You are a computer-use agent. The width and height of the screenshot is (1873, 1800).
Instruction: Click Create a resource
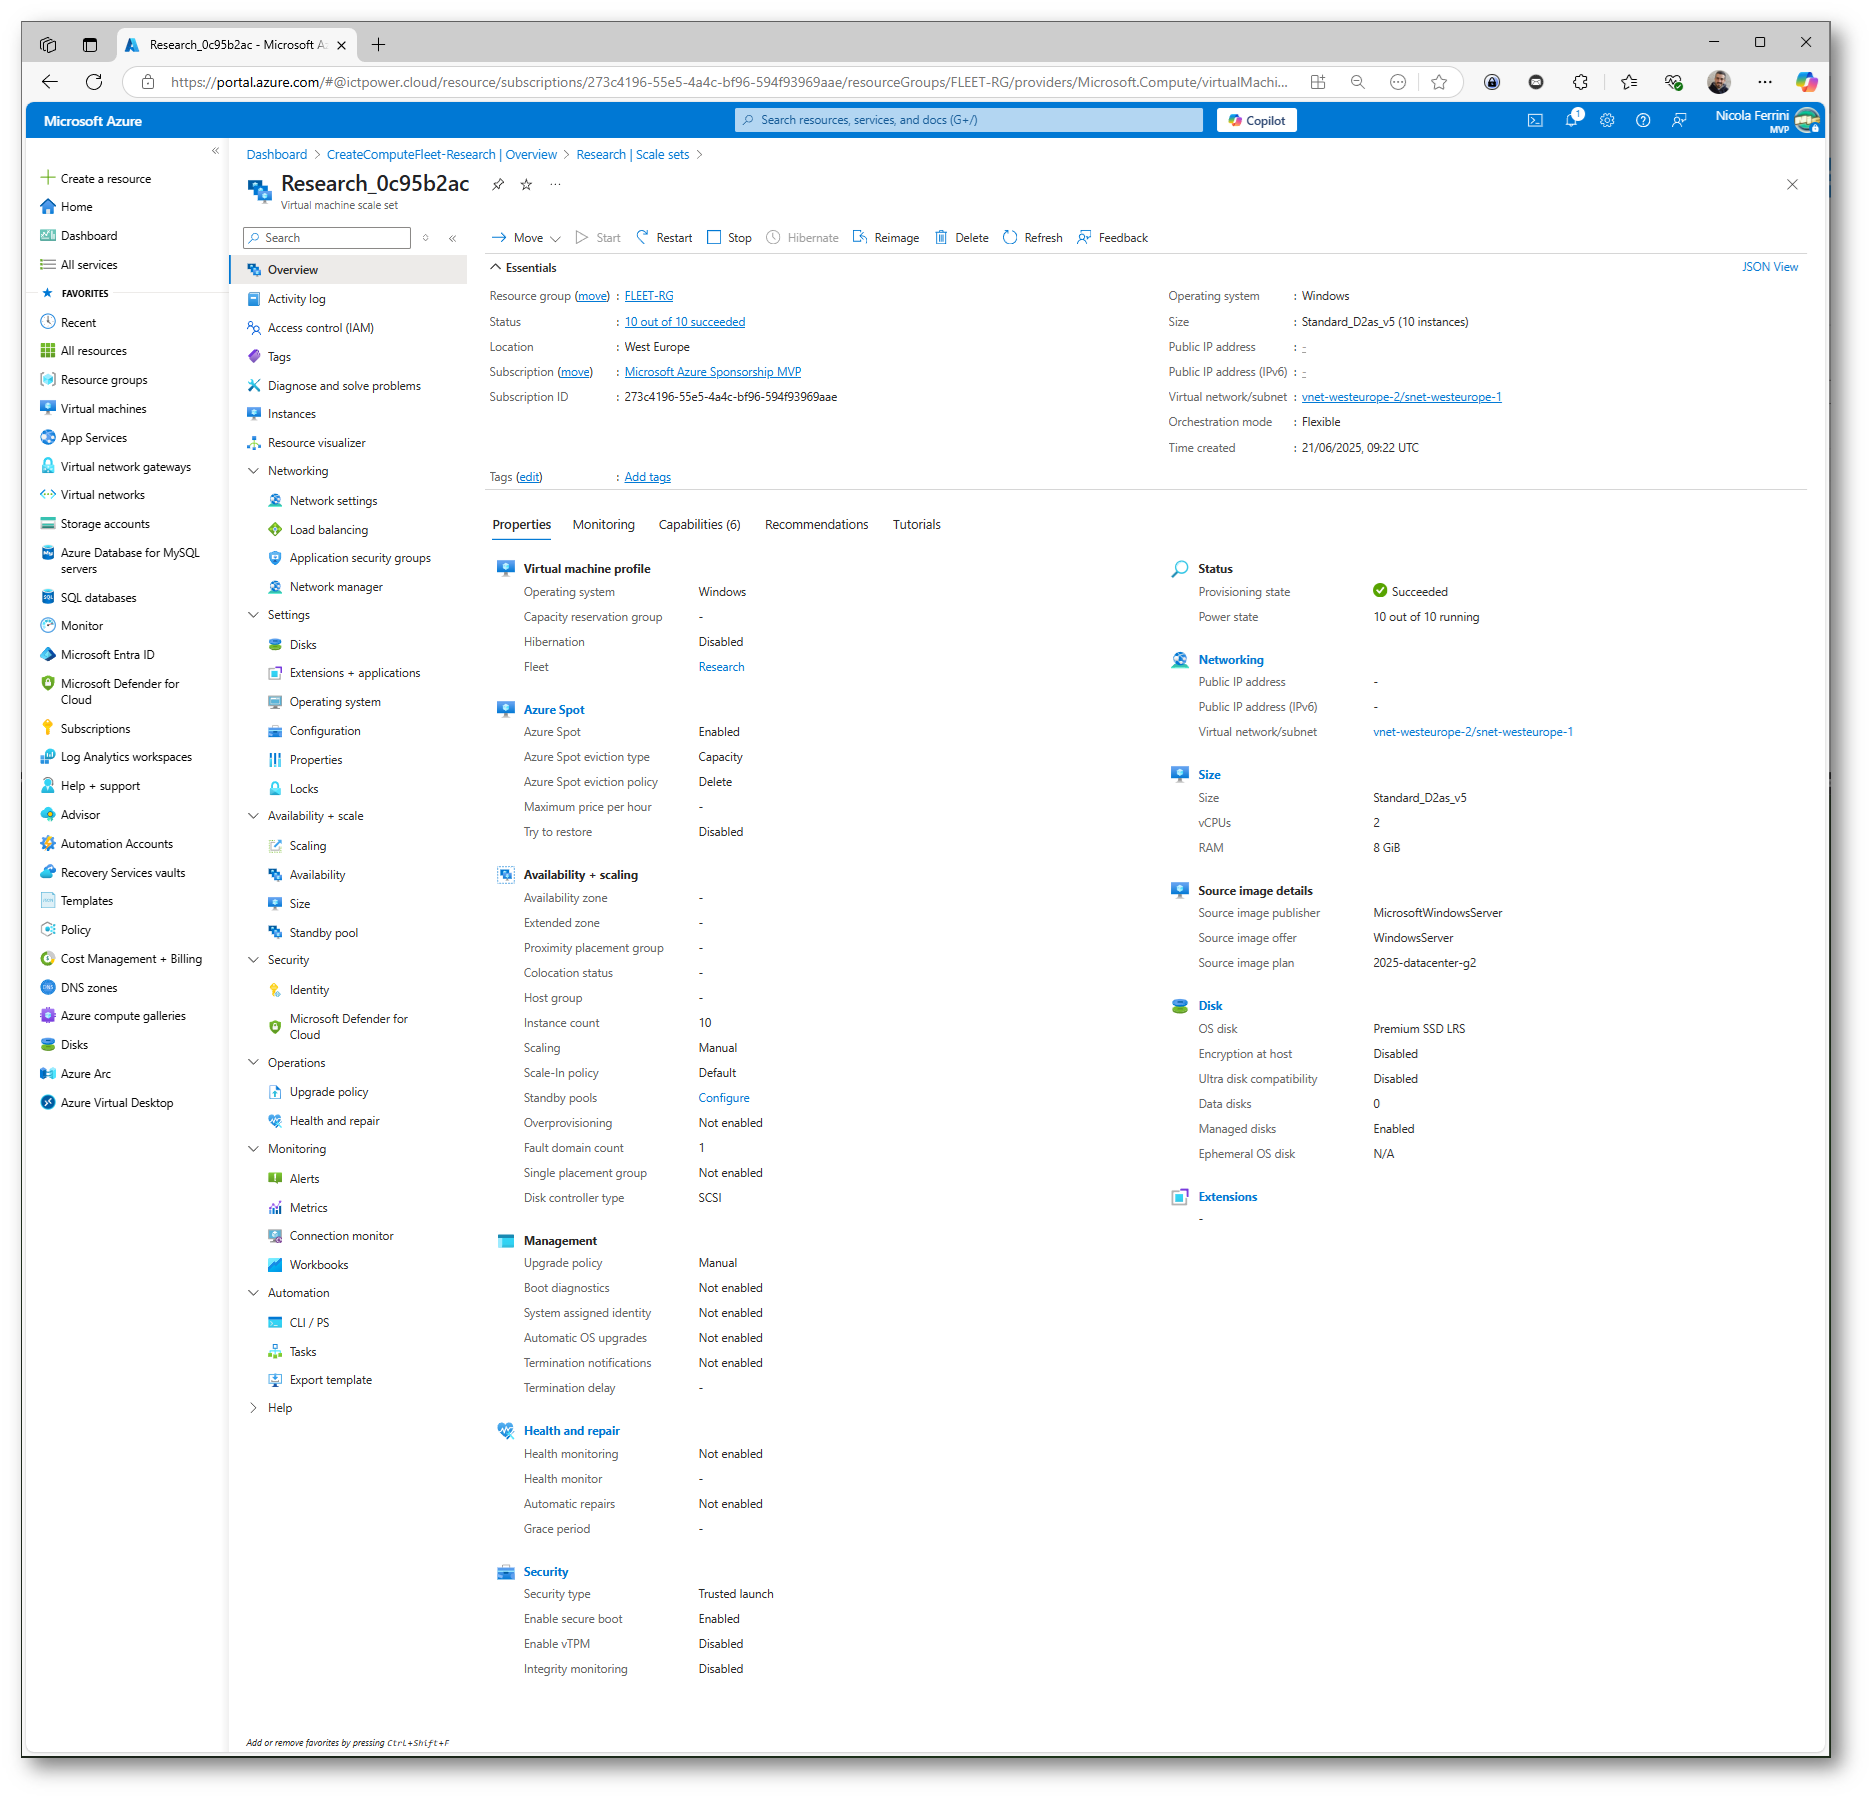click(x=95, y=179)
